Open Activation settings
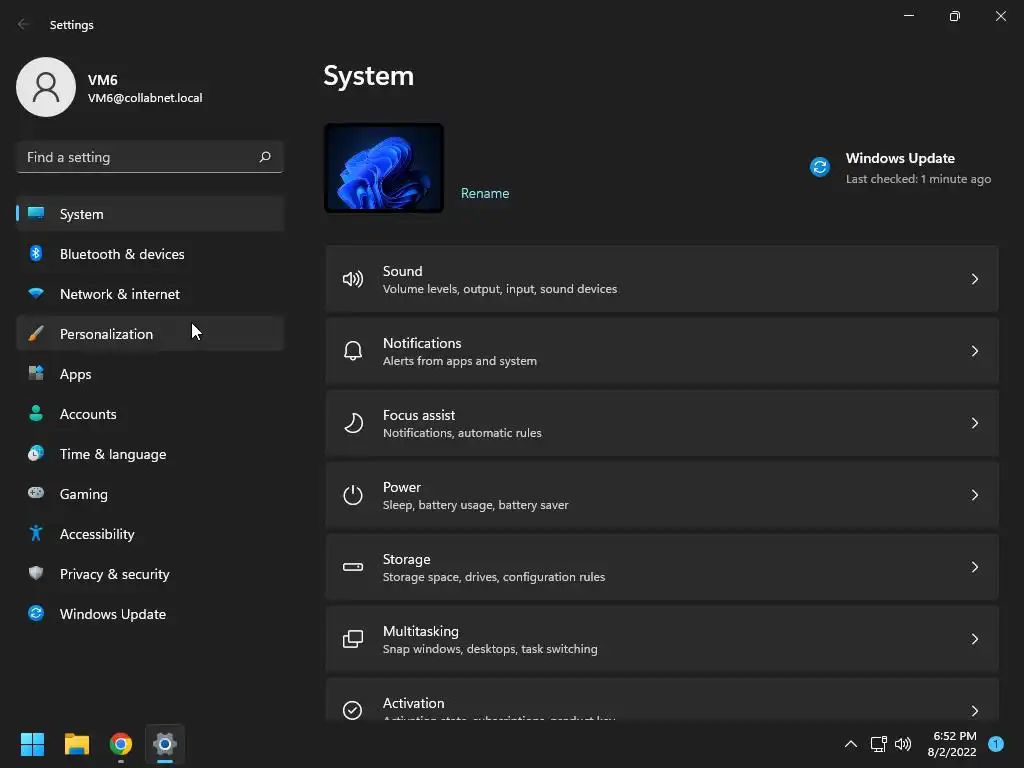This screenshot has height=768, width=1024. (662, 700)
